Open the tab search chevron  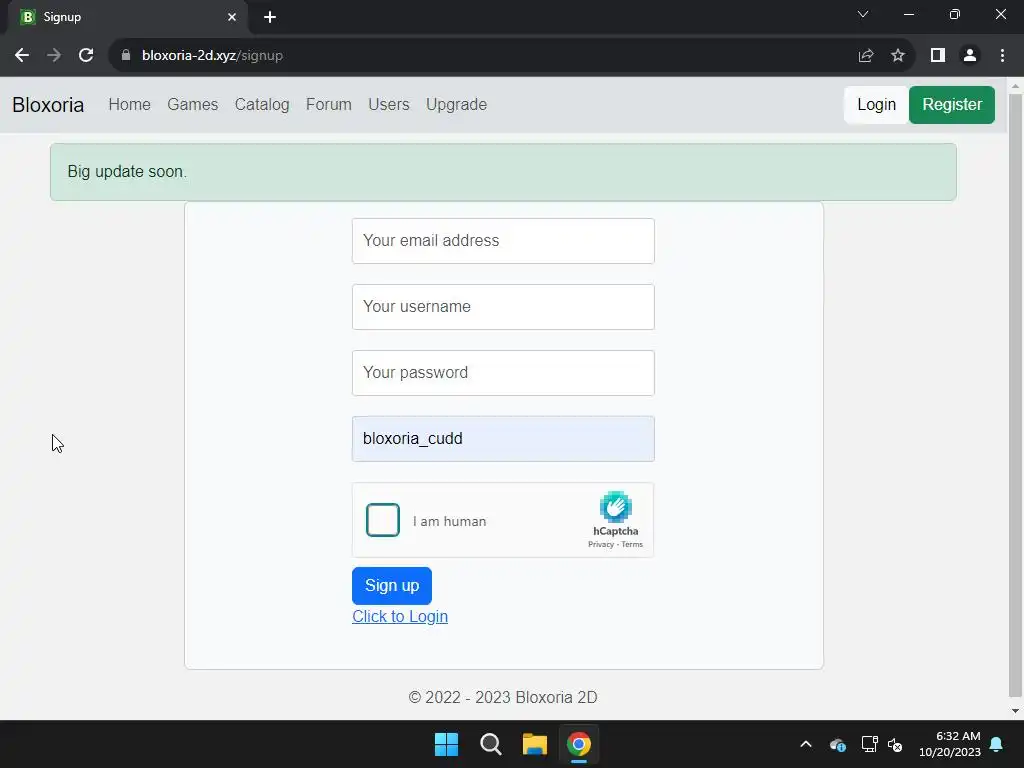(x=863, y=14)
